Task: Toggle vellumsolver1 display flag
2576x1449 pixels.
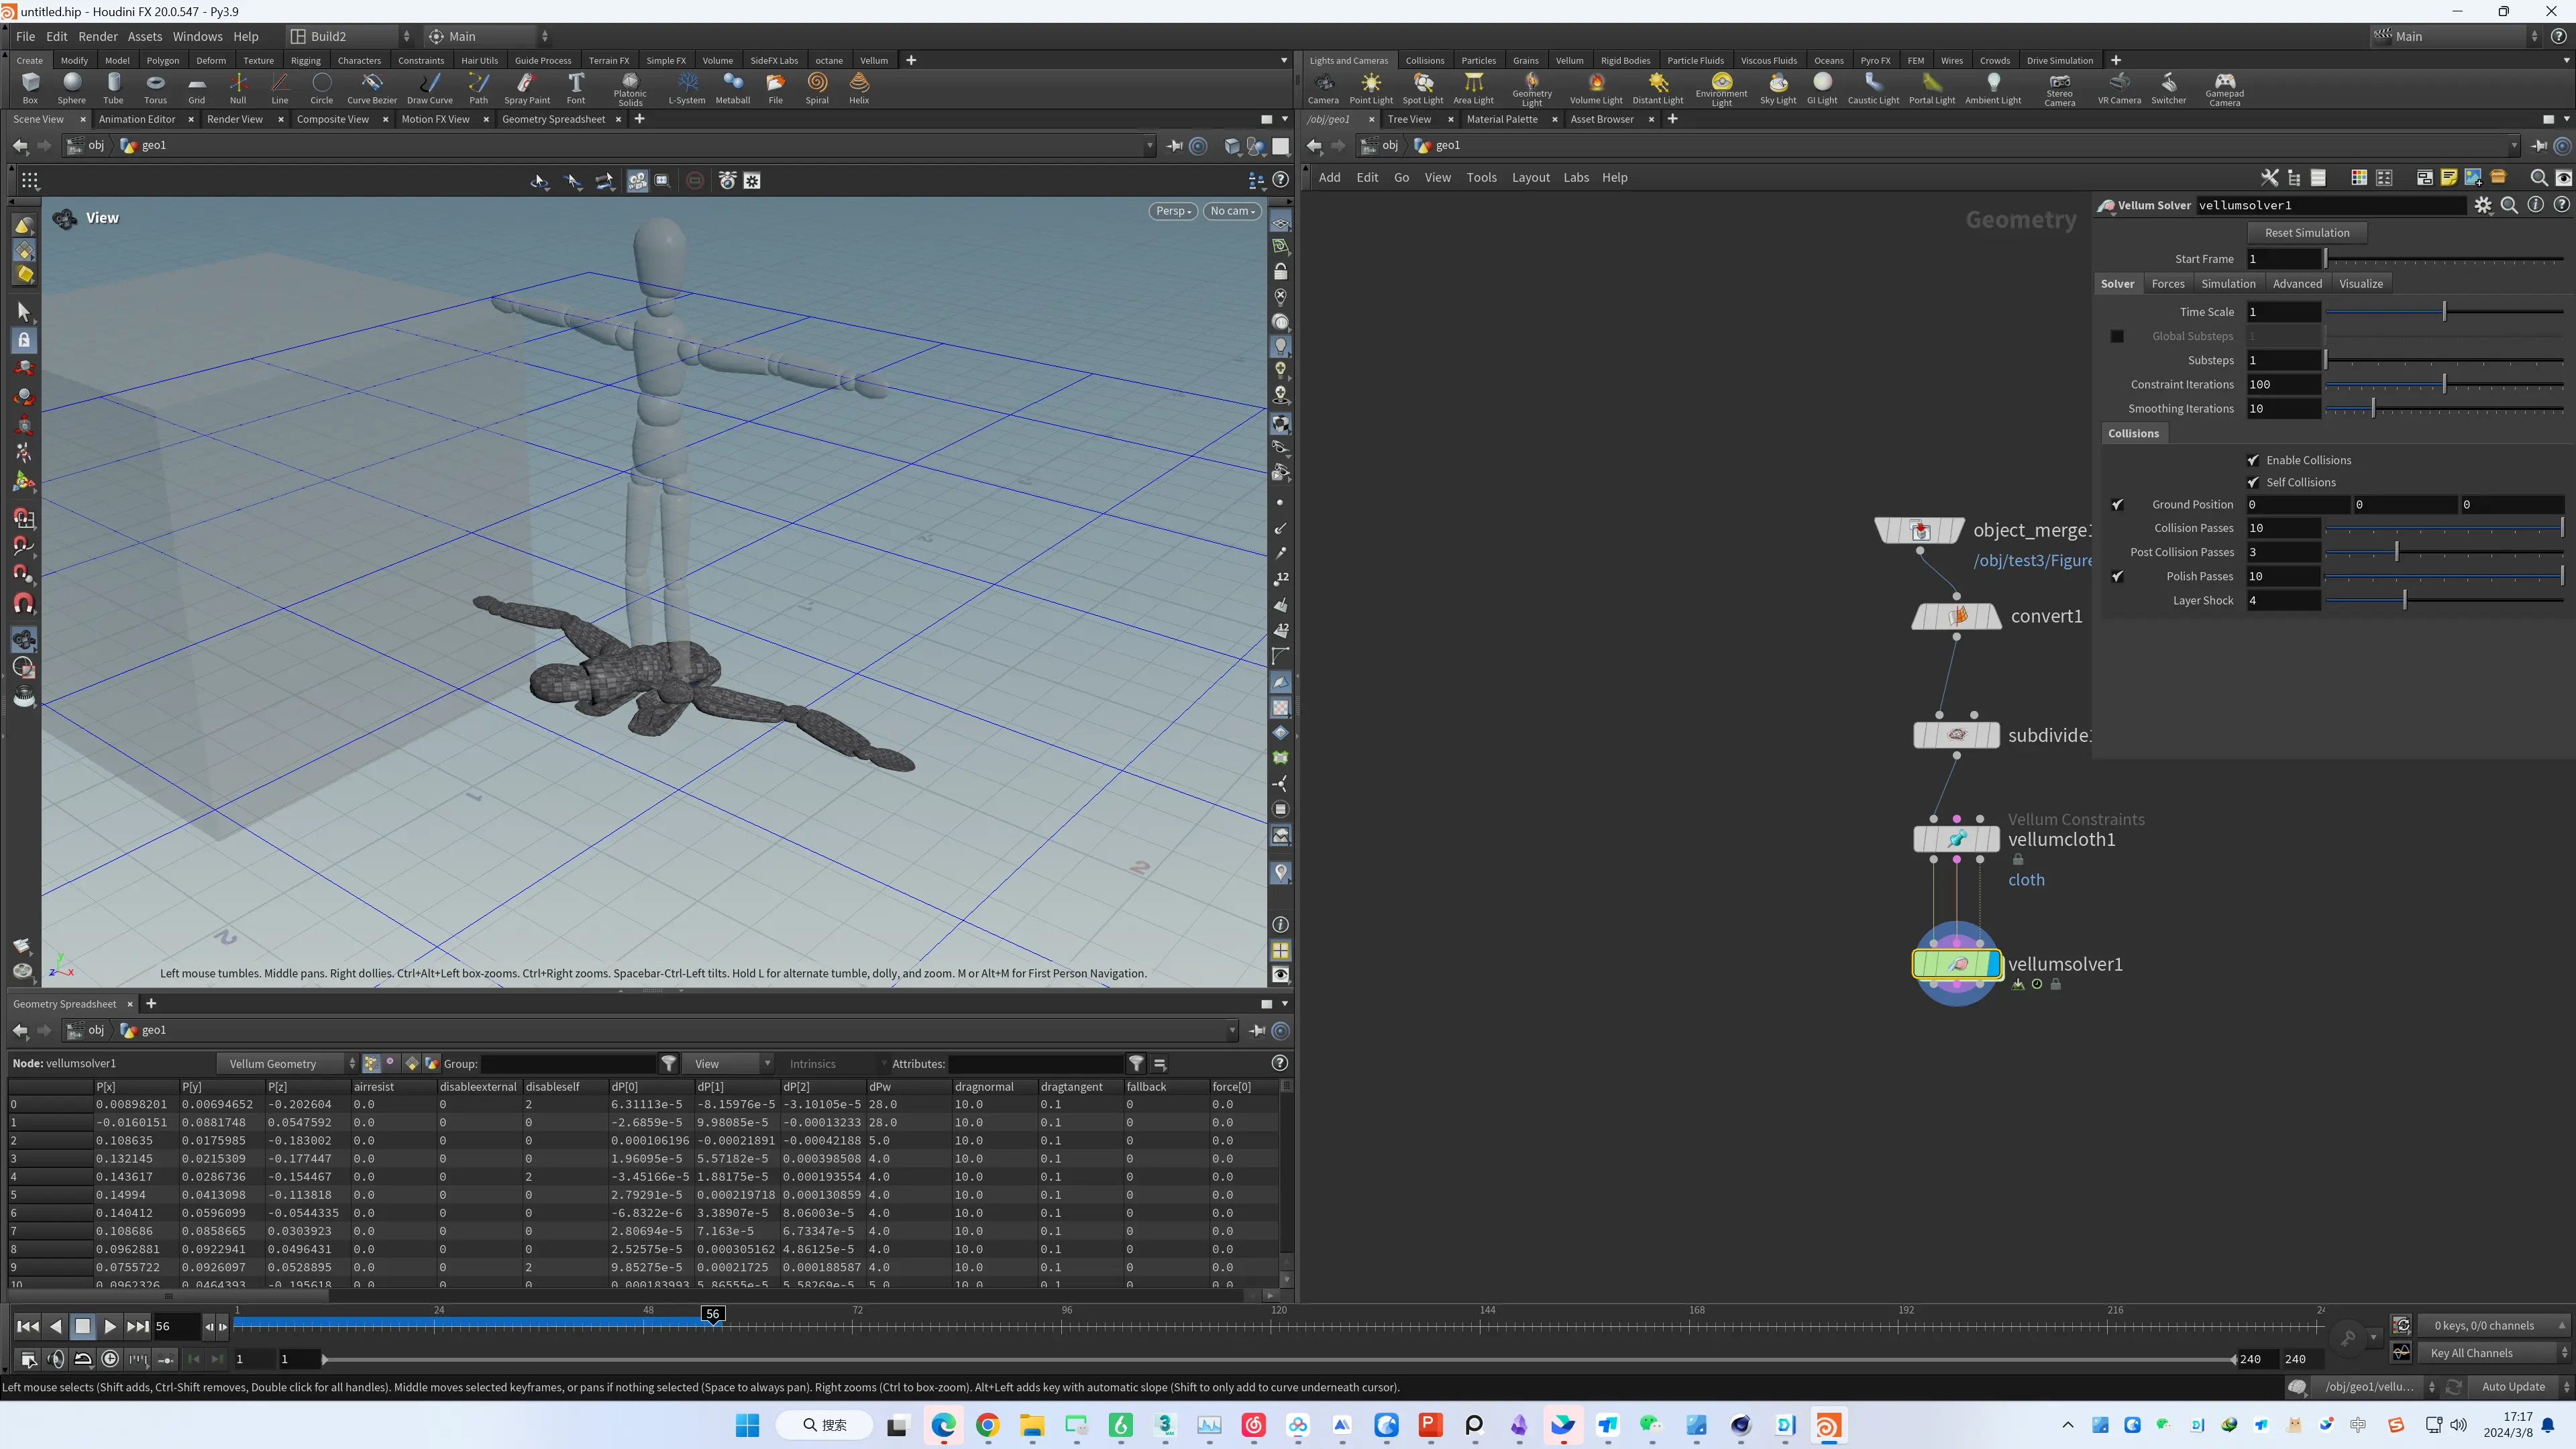Action: (1994, 964)
